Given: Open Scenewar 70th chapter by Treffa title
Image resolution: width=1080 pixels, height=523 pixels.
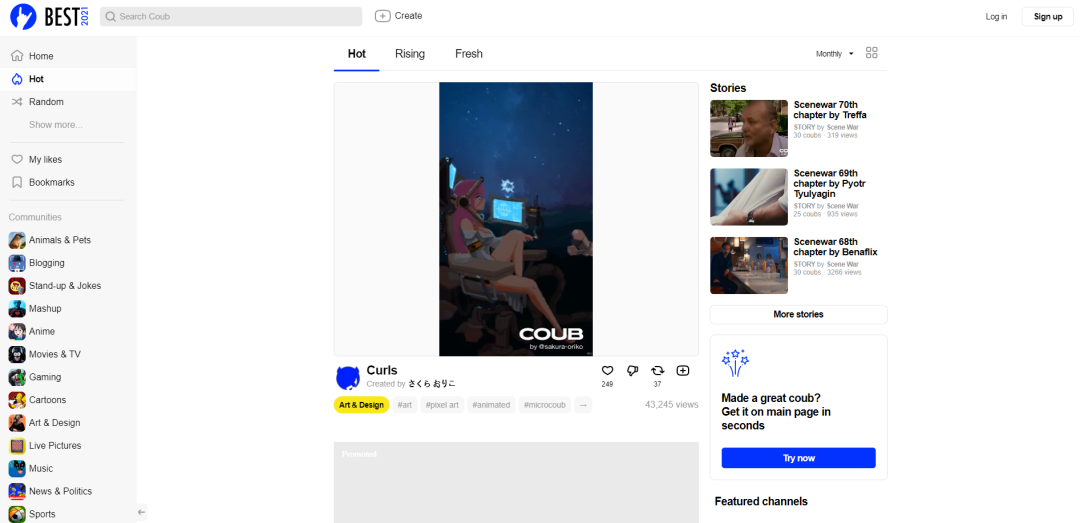Looking at the screenshot, I should [830, 110].
